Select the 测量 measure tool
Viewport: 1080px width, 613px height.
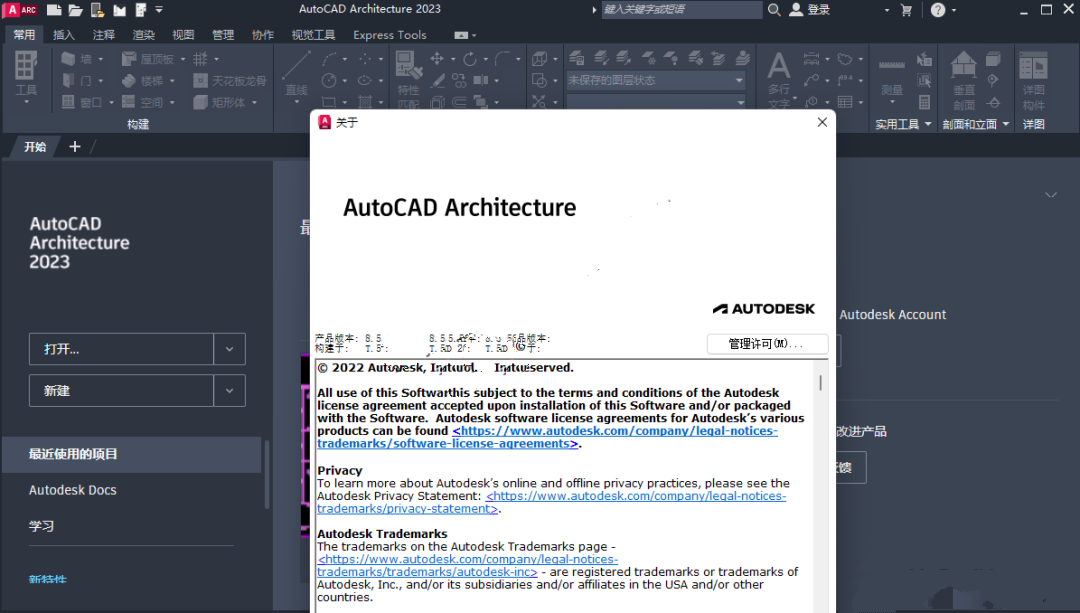(x=892, y=77)
